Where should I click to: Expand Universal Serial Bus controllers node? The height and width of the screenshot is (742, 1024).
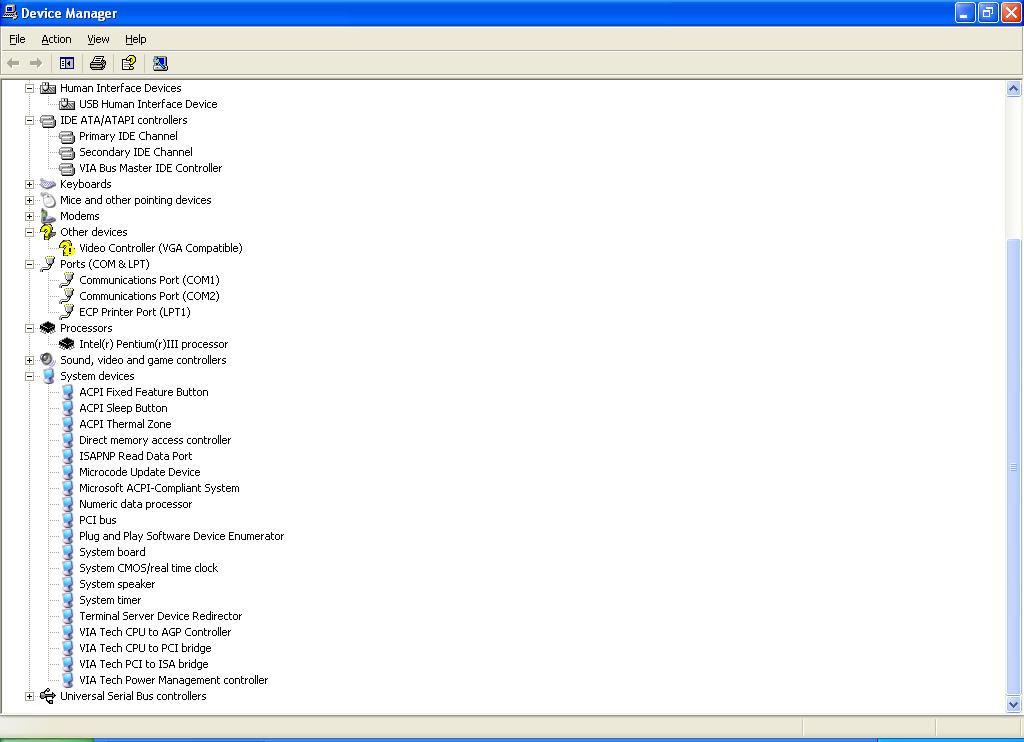click(29, 696)
